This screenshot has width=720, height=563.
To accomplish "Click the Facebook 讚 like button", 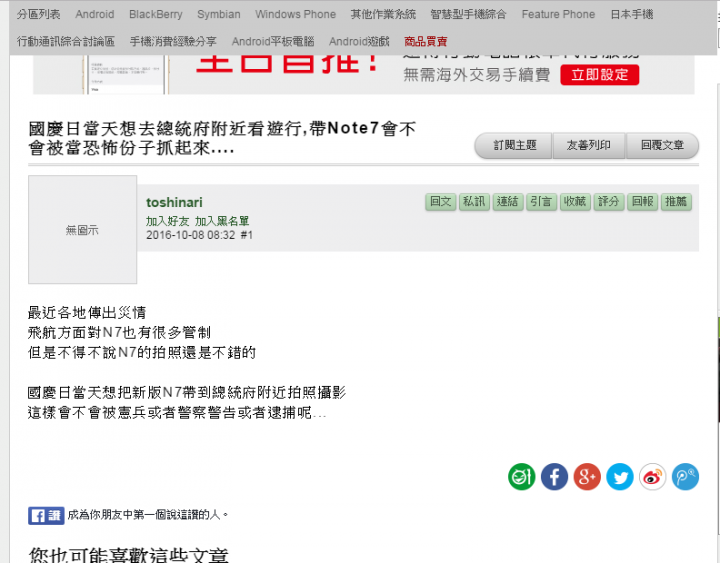I will tap(46, 515).
